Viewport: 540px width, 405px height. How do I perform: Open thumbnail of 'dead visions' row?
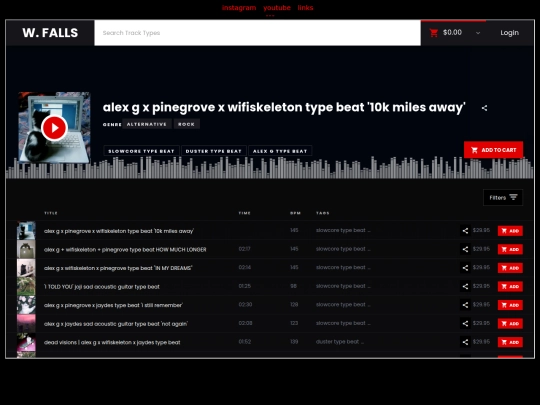(26, 342)
